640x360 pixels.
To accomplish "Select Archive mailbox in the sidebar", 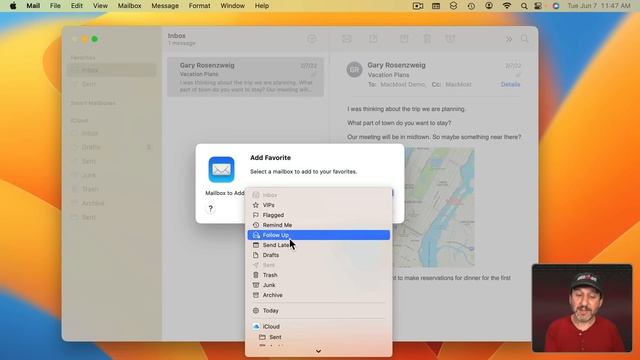I will [x=111, y=203].
